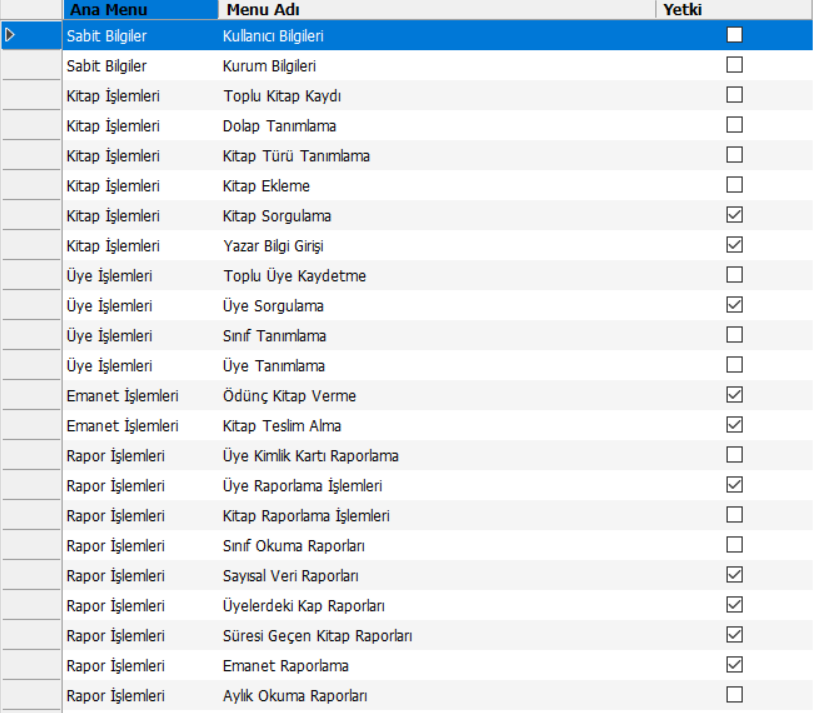The width and height of the screenshot is (819, 713).
Task: Sort by the Ana Menu column header
Action: 140,9
